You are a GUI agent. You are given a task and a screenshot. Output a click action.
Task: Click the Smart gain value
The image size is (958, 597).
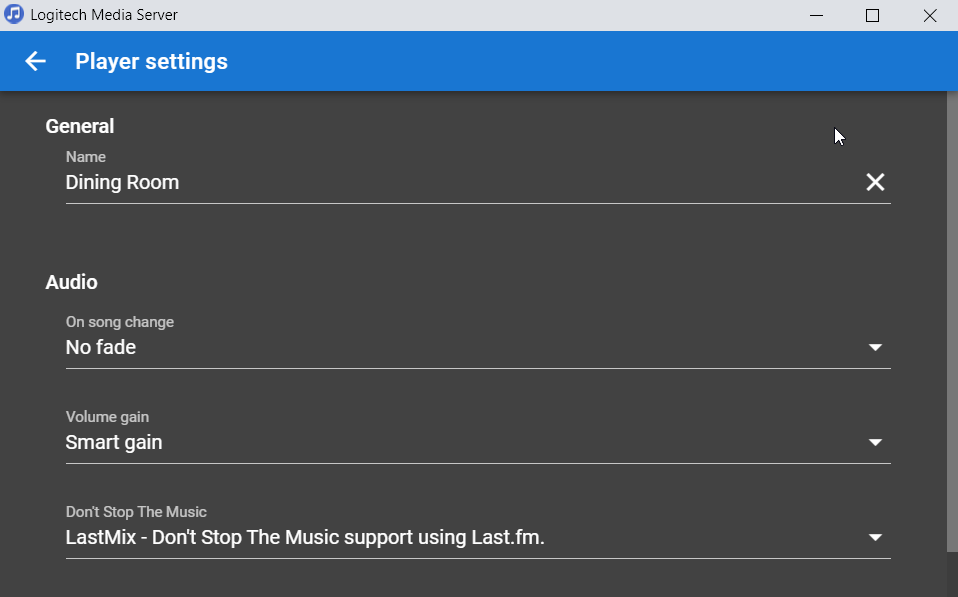(x=114, y=442)
